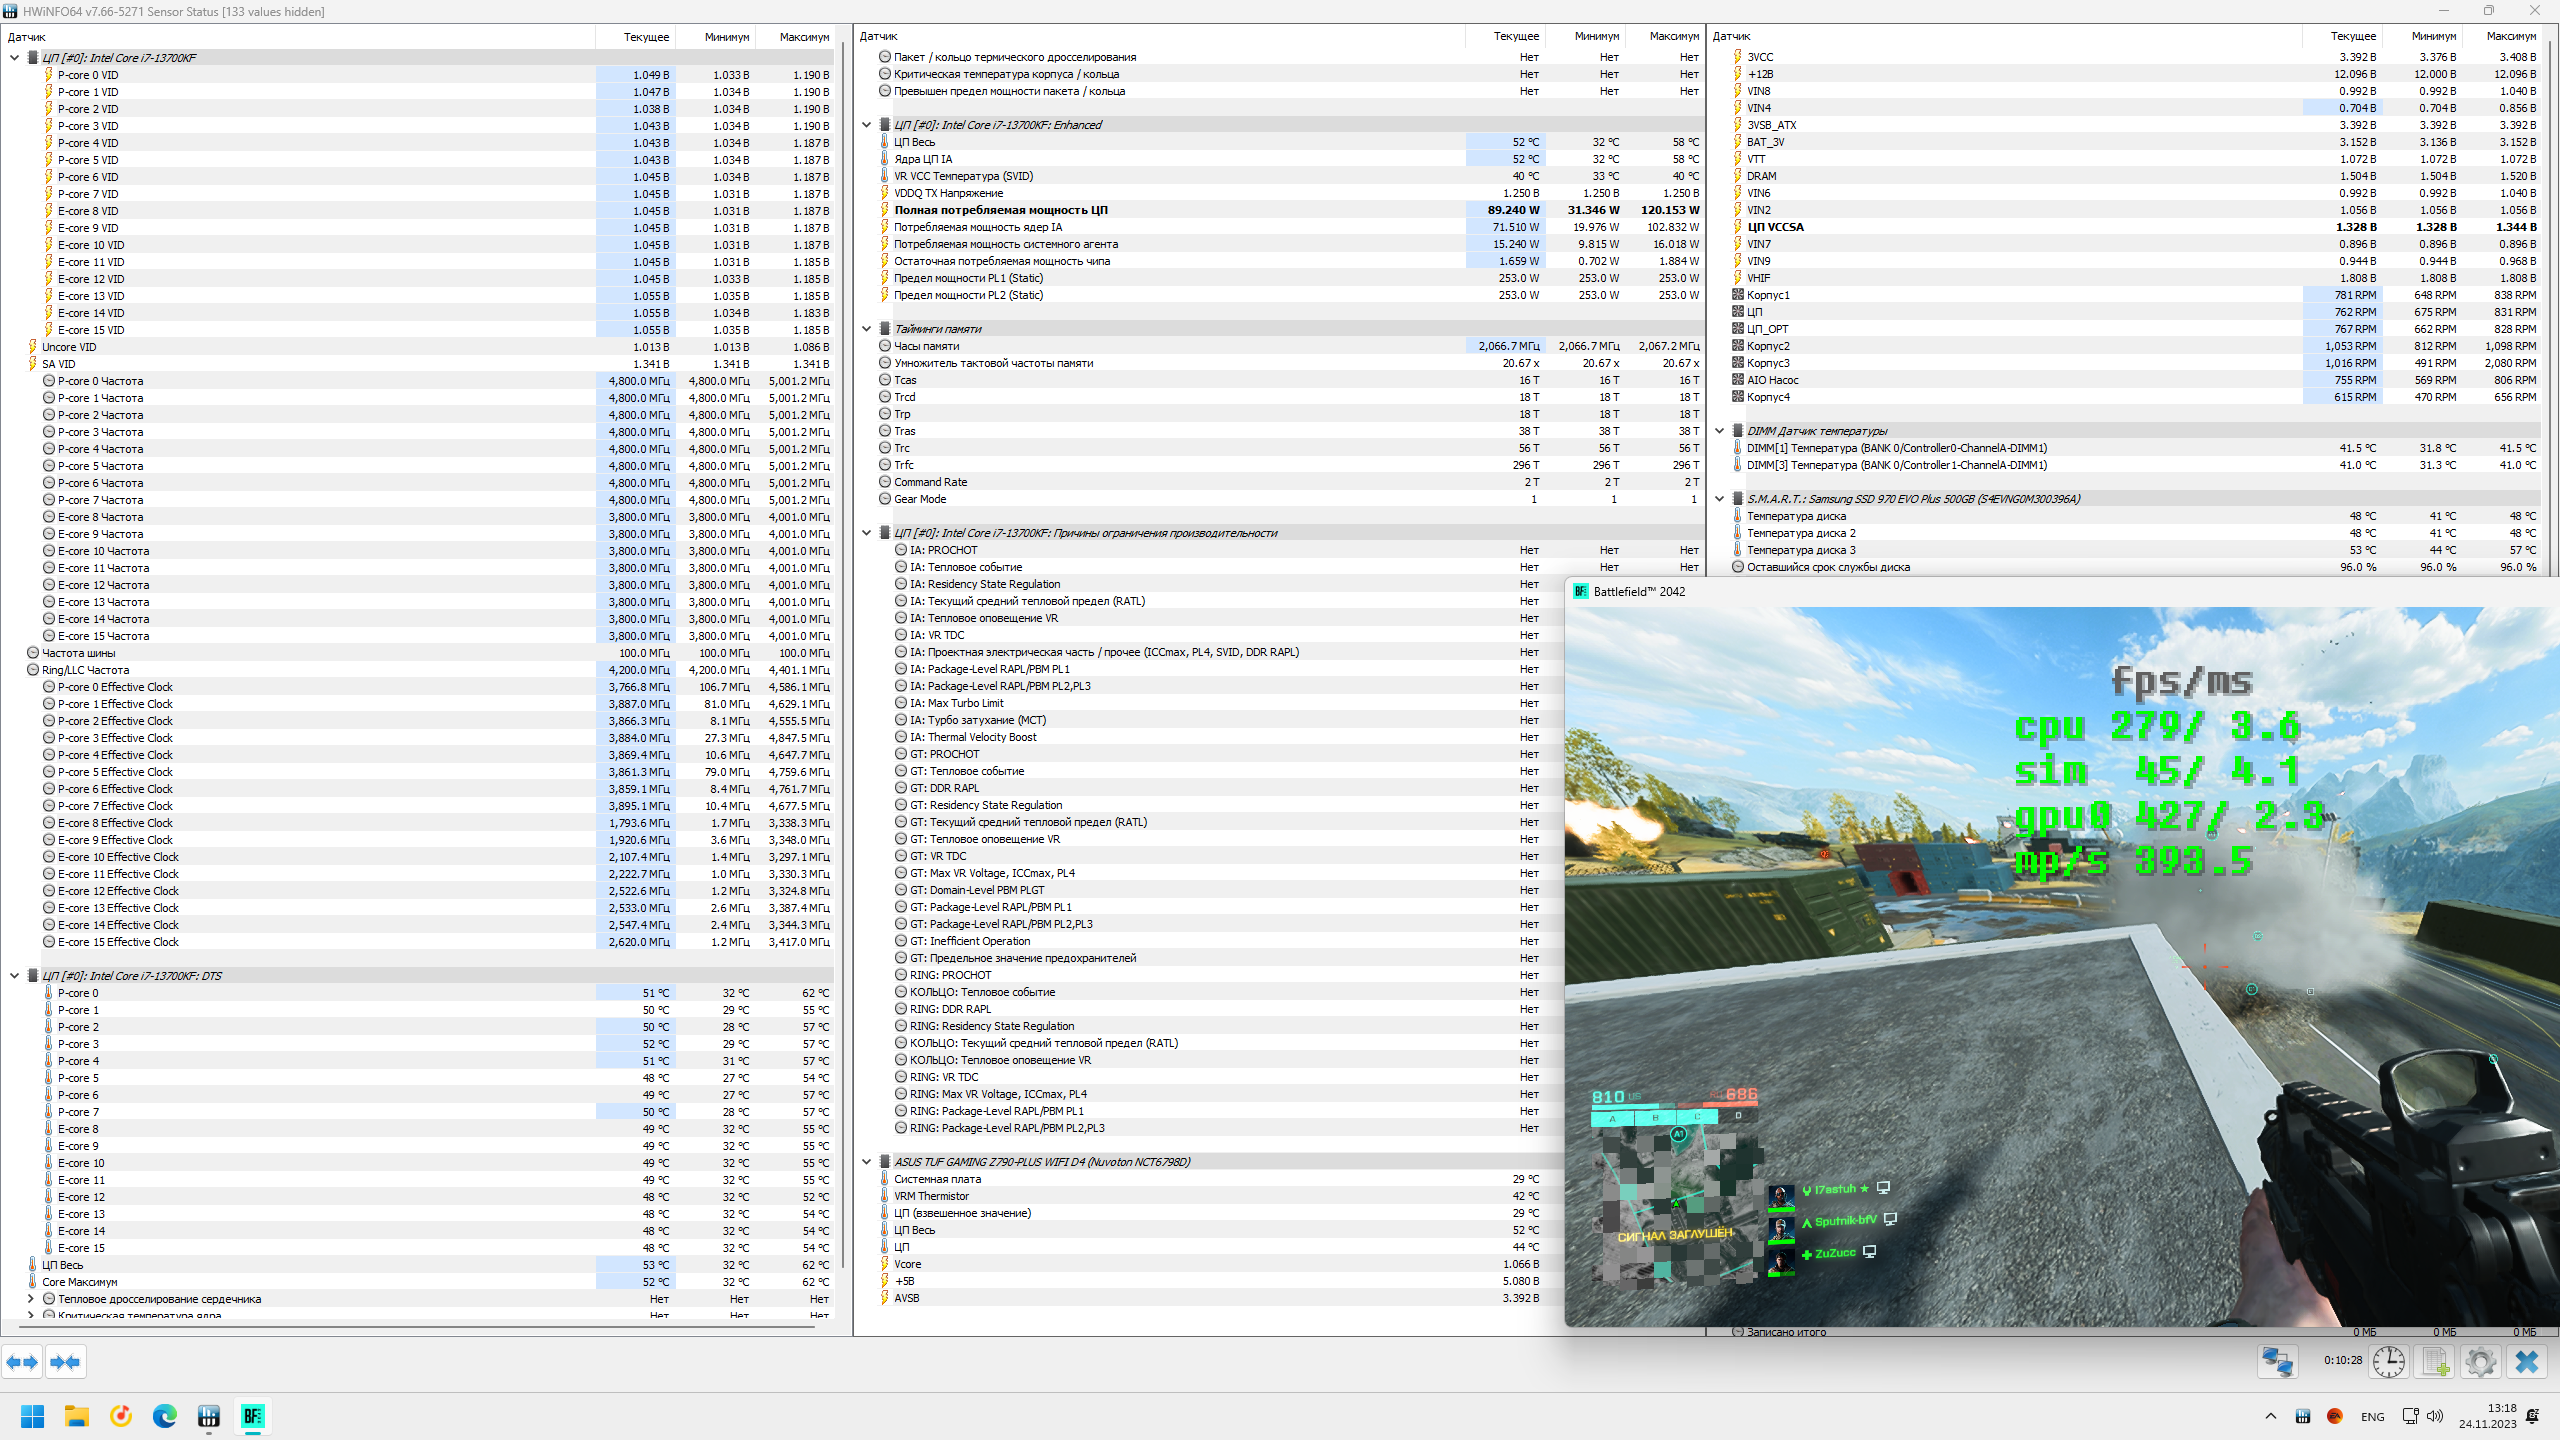Click the Текущее column header in middle panel
The width and height of the screenshot is (2560, 1440).
pyautogui.click(x=1516, y=36)
